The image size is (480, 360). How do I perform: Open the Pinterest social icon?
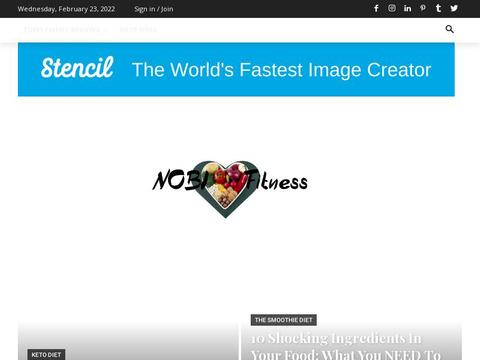[x=423, y=8]
